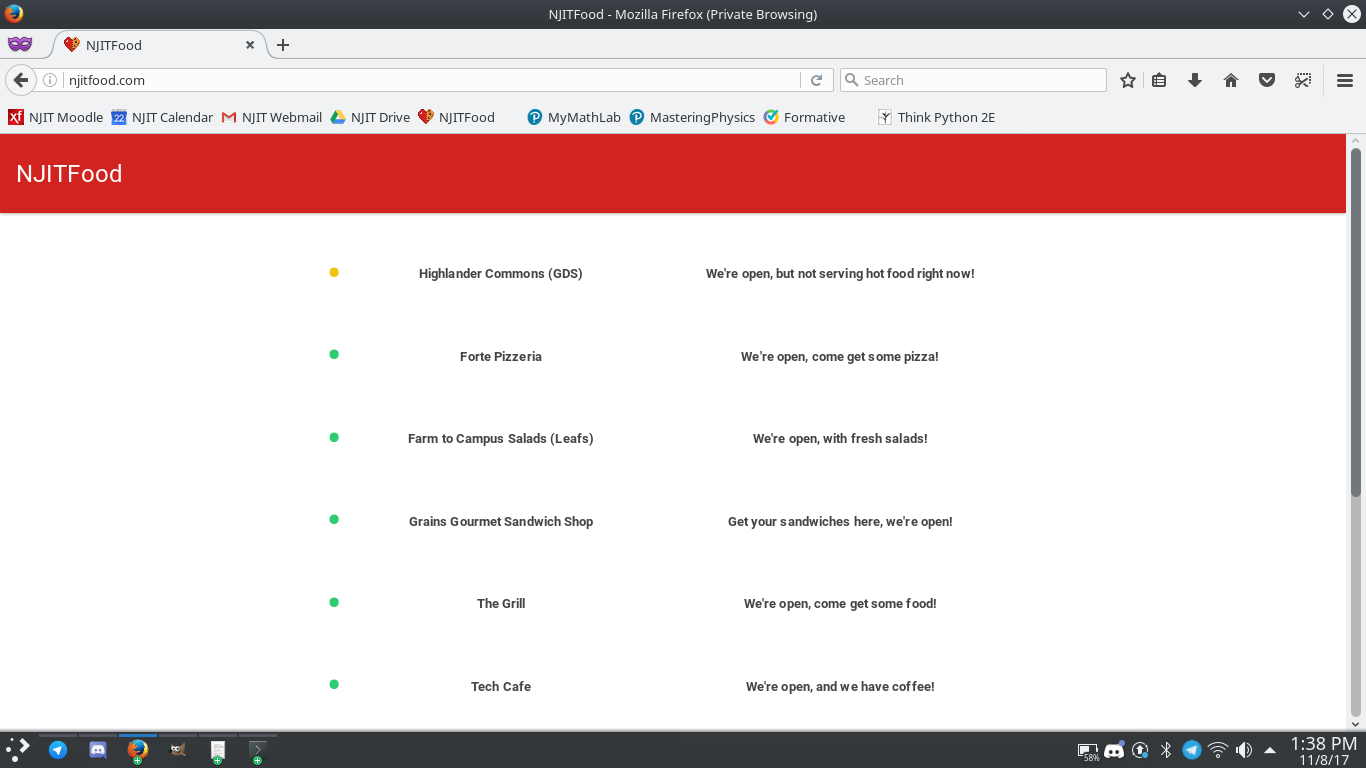Save page to Pocket icon
1366x768 pixels.
pyautogui.click(x=1267, y=80)
